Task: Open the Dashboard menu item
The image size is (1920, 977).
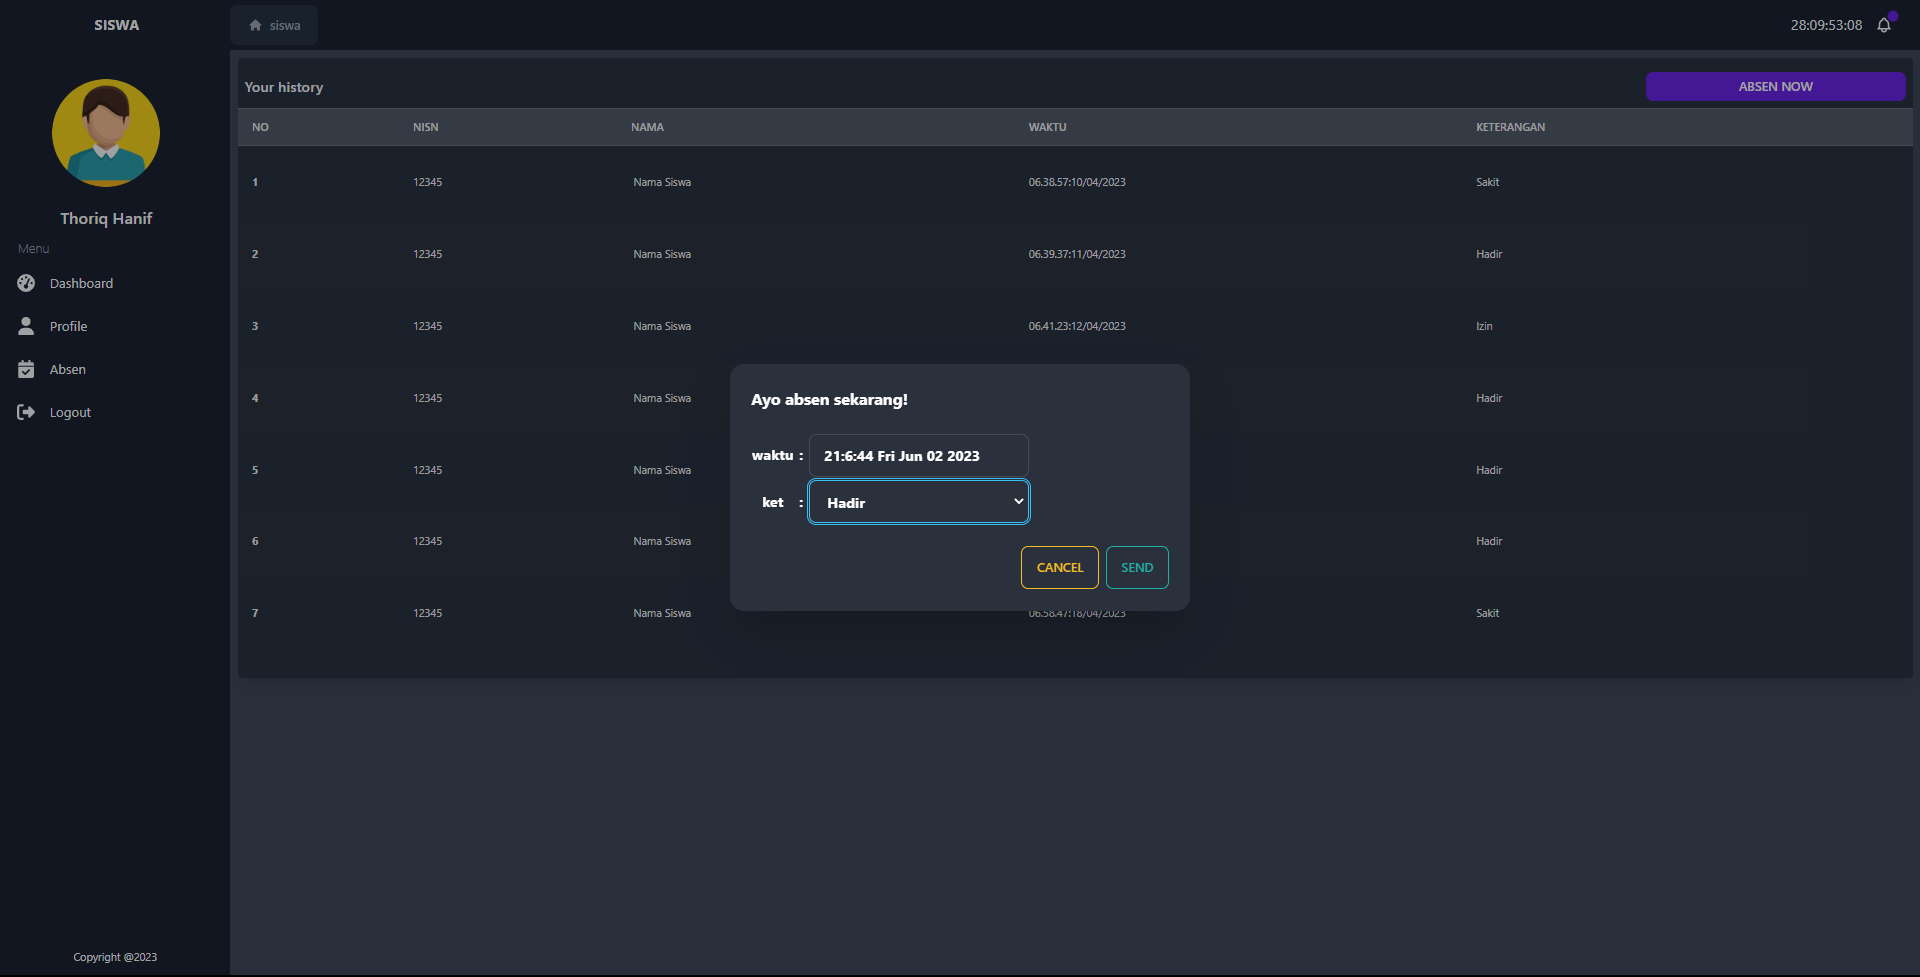Action: coord(81,284)
